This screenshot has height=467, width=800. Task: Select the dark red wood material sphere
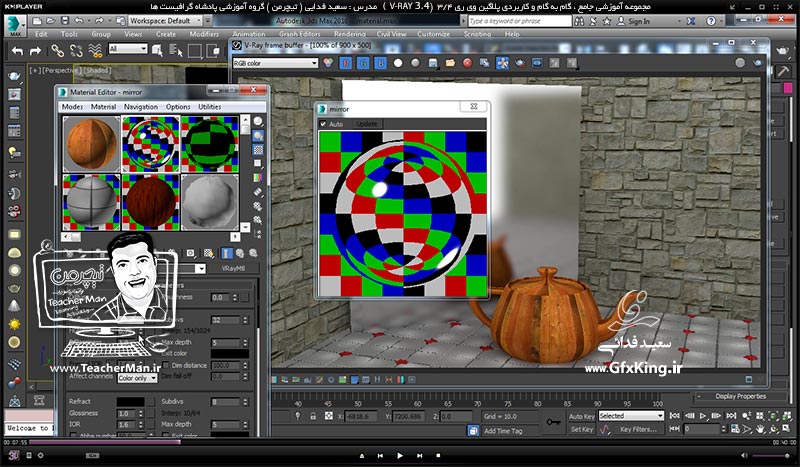pos(151,203)
